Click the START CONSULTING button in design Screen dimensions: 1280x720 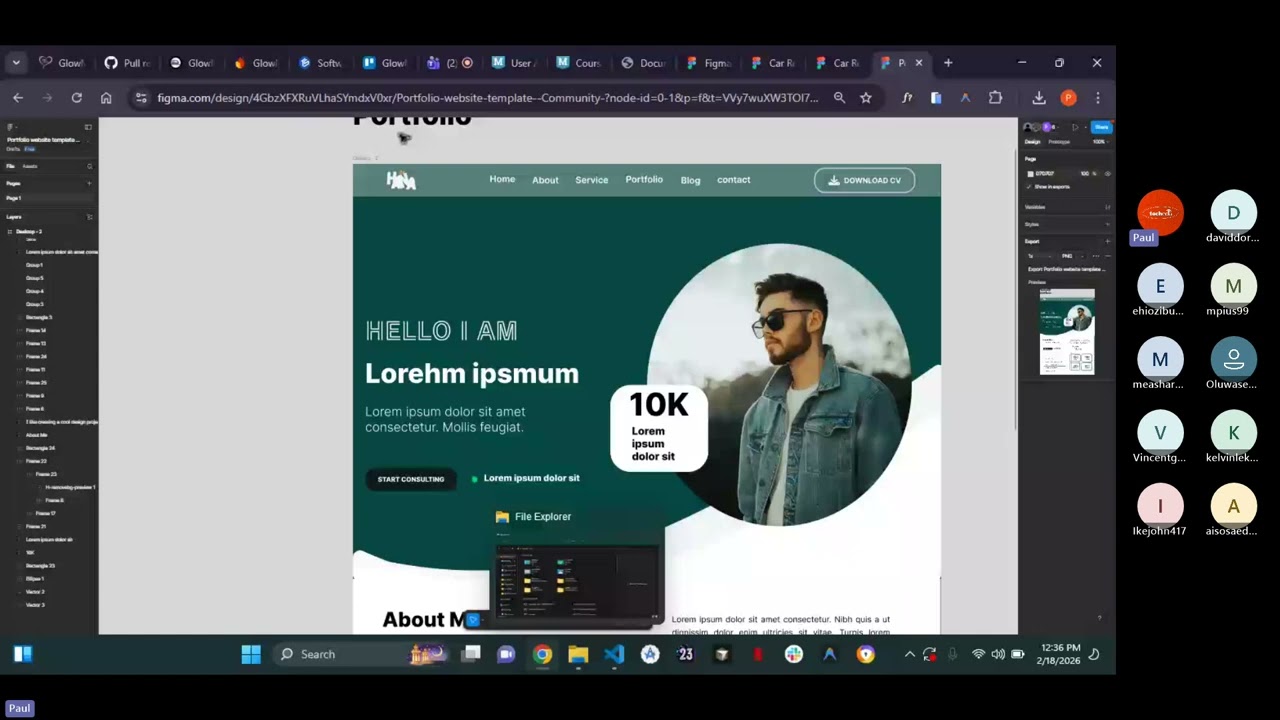pos(410,479)
